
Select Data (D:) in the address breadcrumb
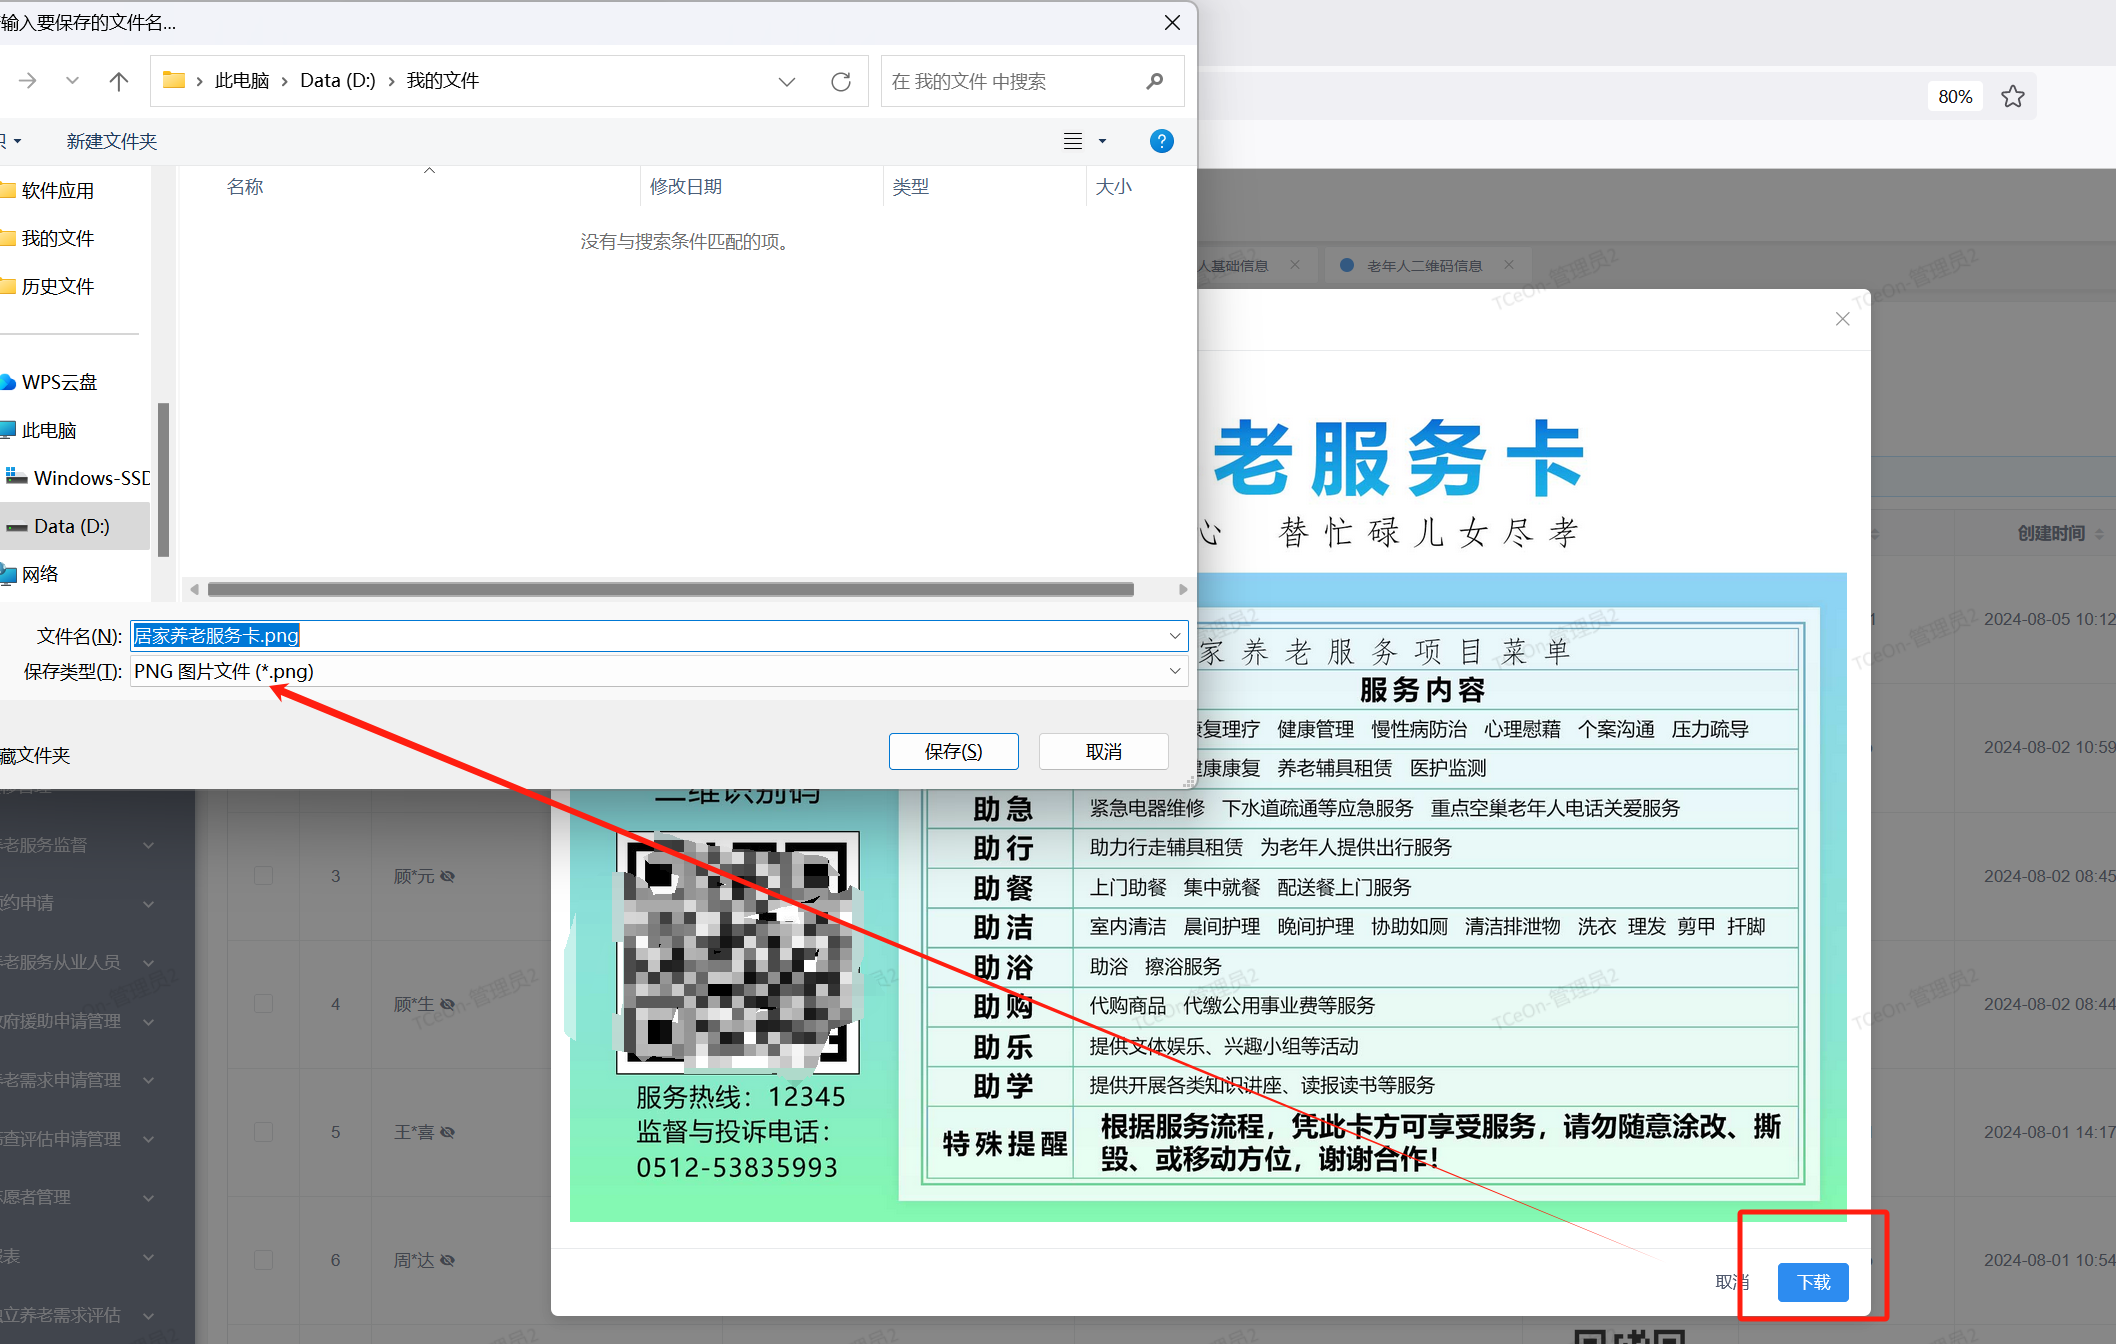point(338,81)
